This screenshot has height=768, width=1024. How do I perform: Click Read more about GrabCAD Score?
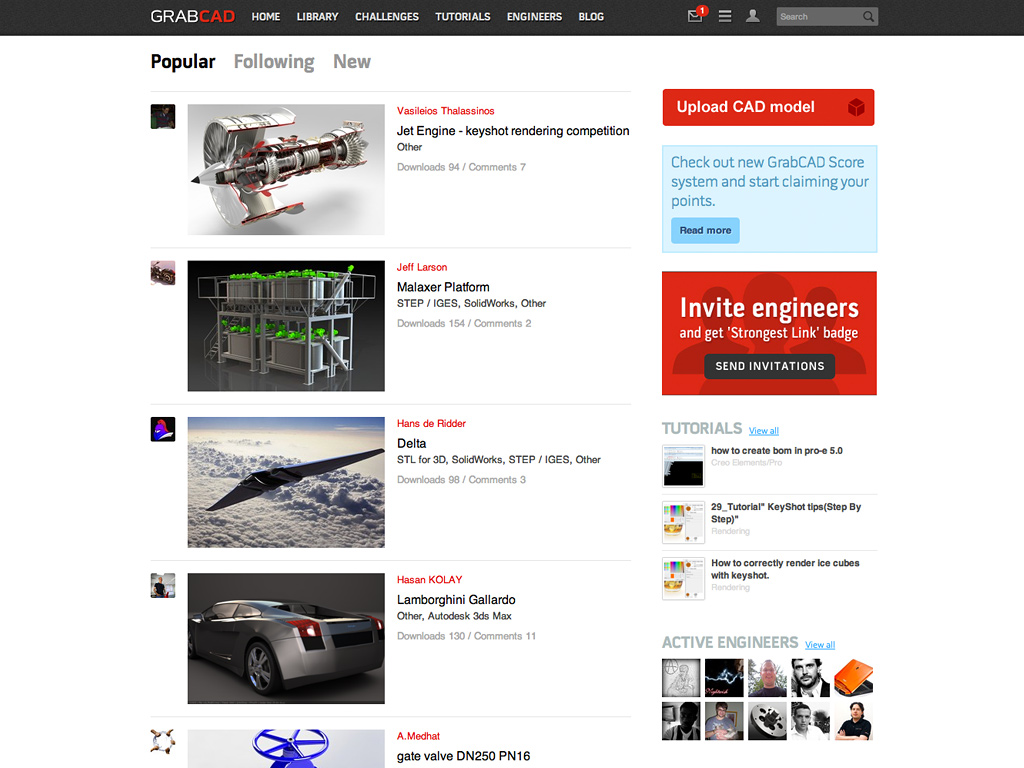[x=705, y=231]
